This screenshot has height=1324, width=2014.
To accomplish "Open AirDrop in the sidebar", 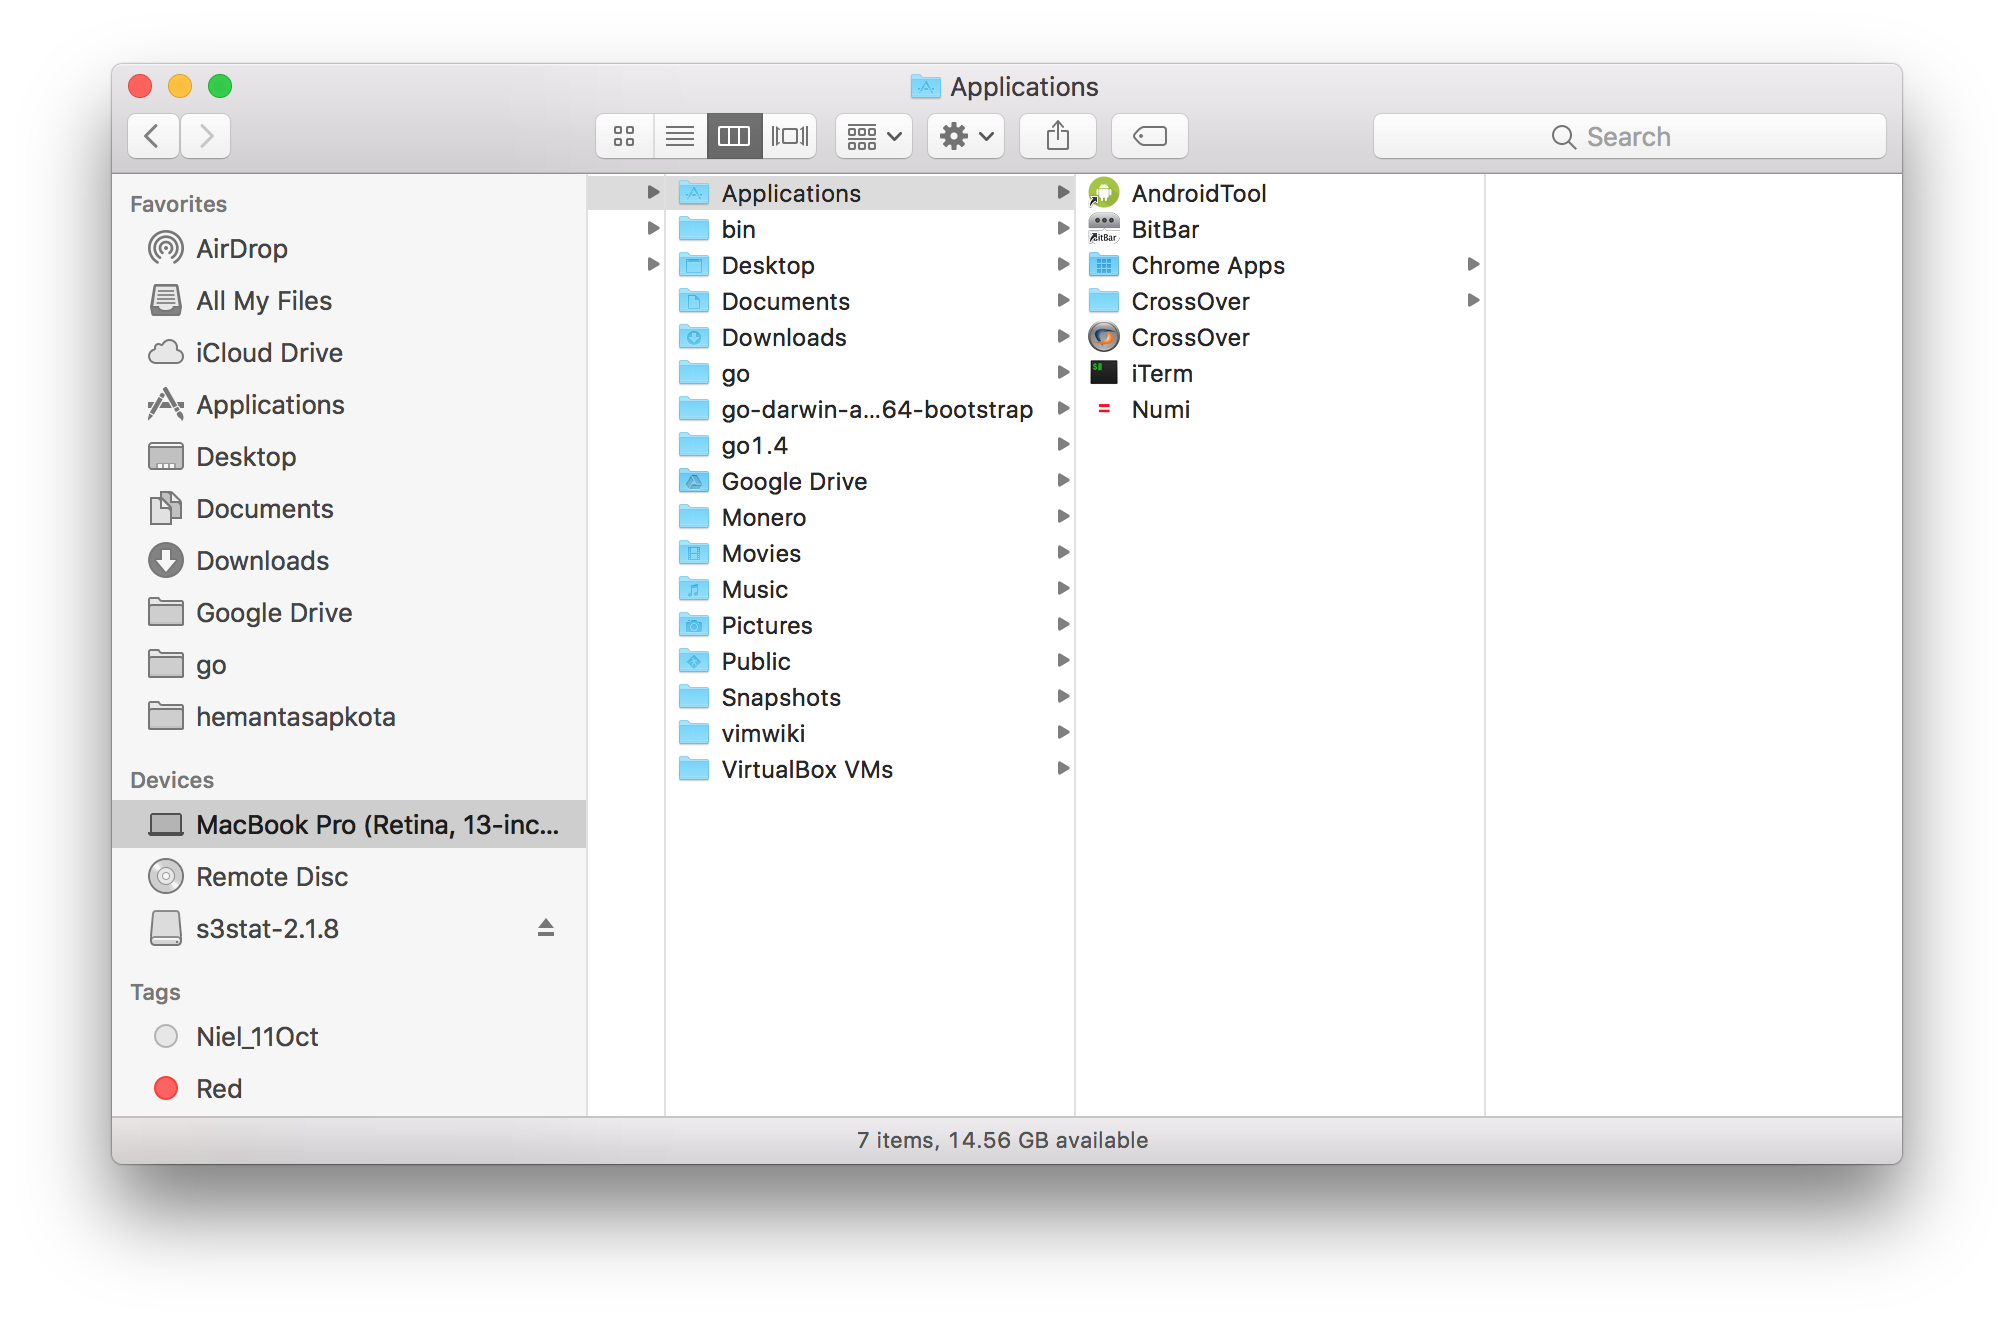I will 241,248.
